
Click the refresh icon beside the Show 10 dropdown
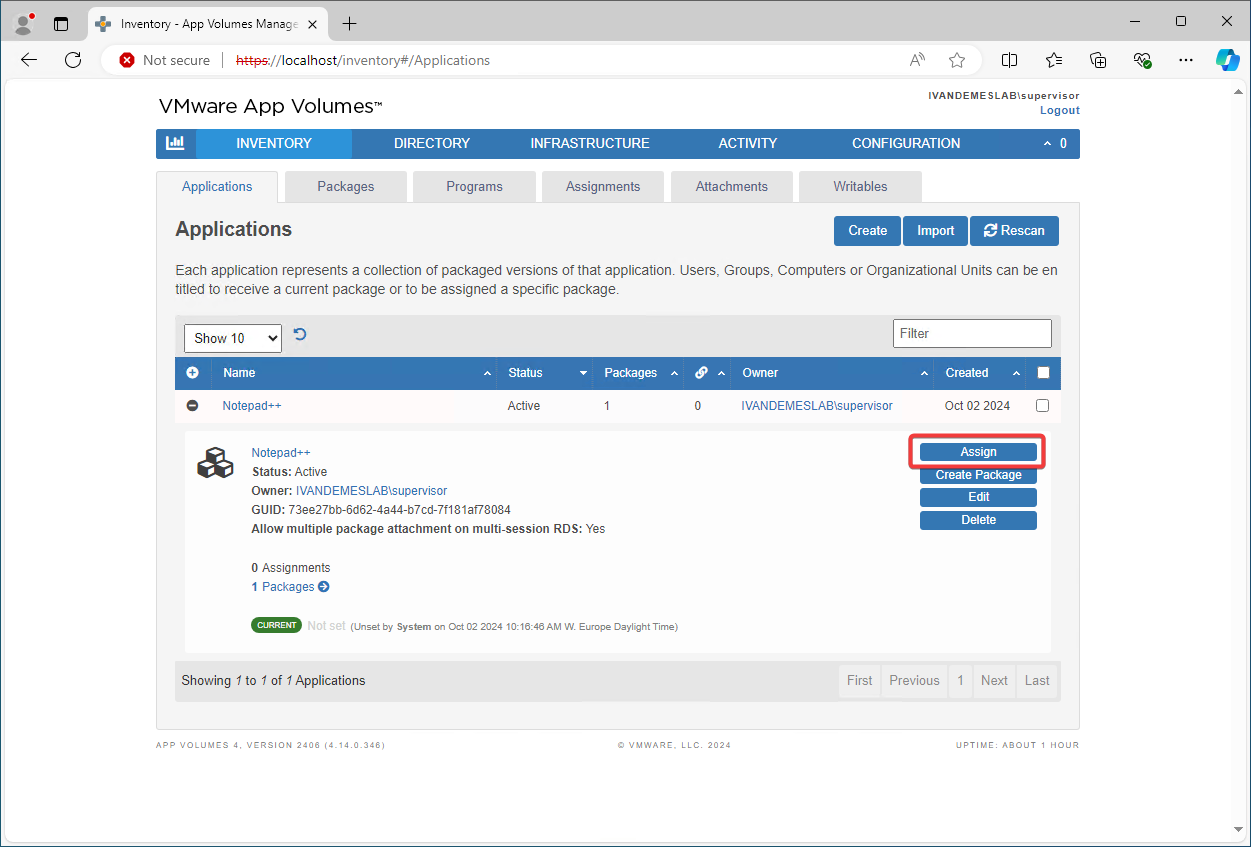pos(300,335)
